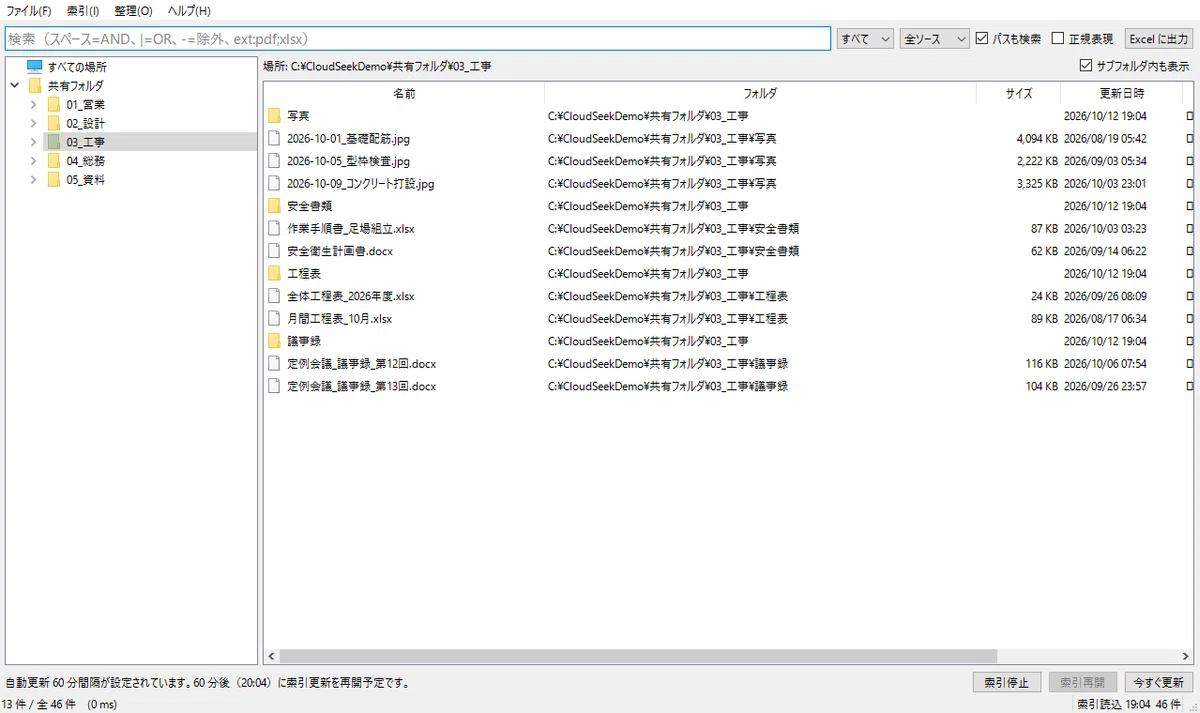The image size is (1200, 713).
Task: Sort results by the 更新日時 column header
Action: 1122,93
